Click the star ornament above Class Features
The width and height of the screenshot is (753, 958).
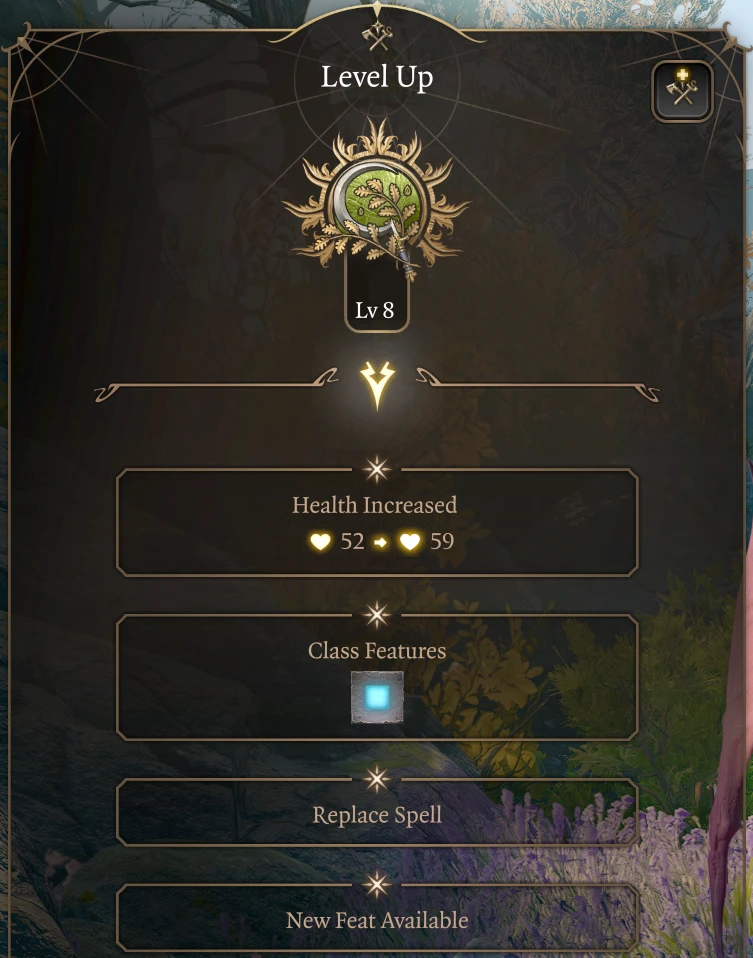point(377,615)
